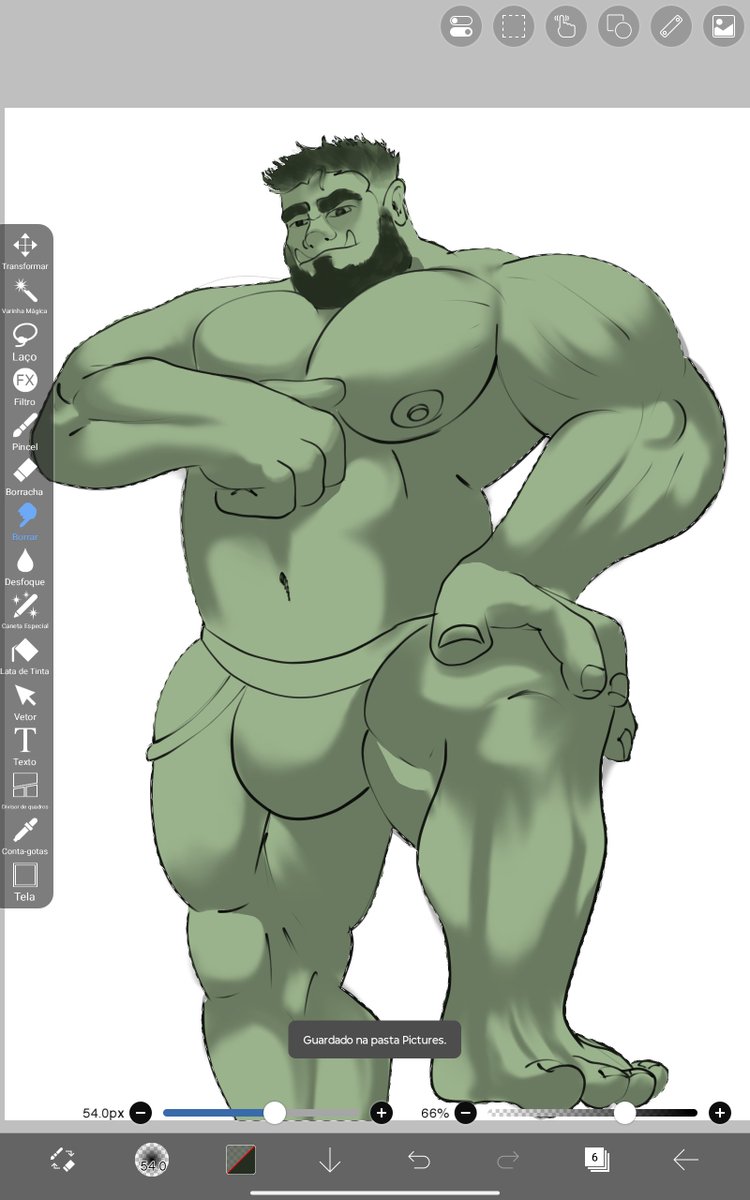This screenshot has width=750, height=1200.
Task: Open the shapes drawing tool icon
Action: 619,27
